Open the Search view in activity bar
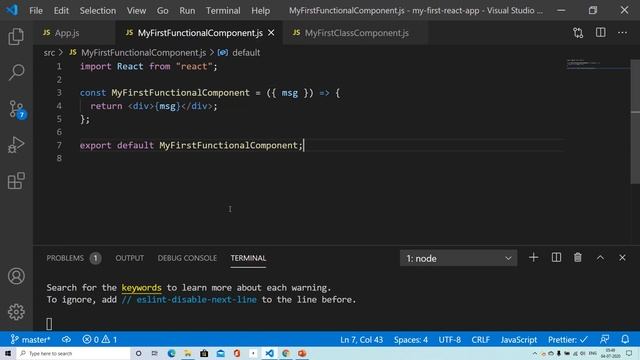This screenshot has height=360, width=640. click(16, 72)
